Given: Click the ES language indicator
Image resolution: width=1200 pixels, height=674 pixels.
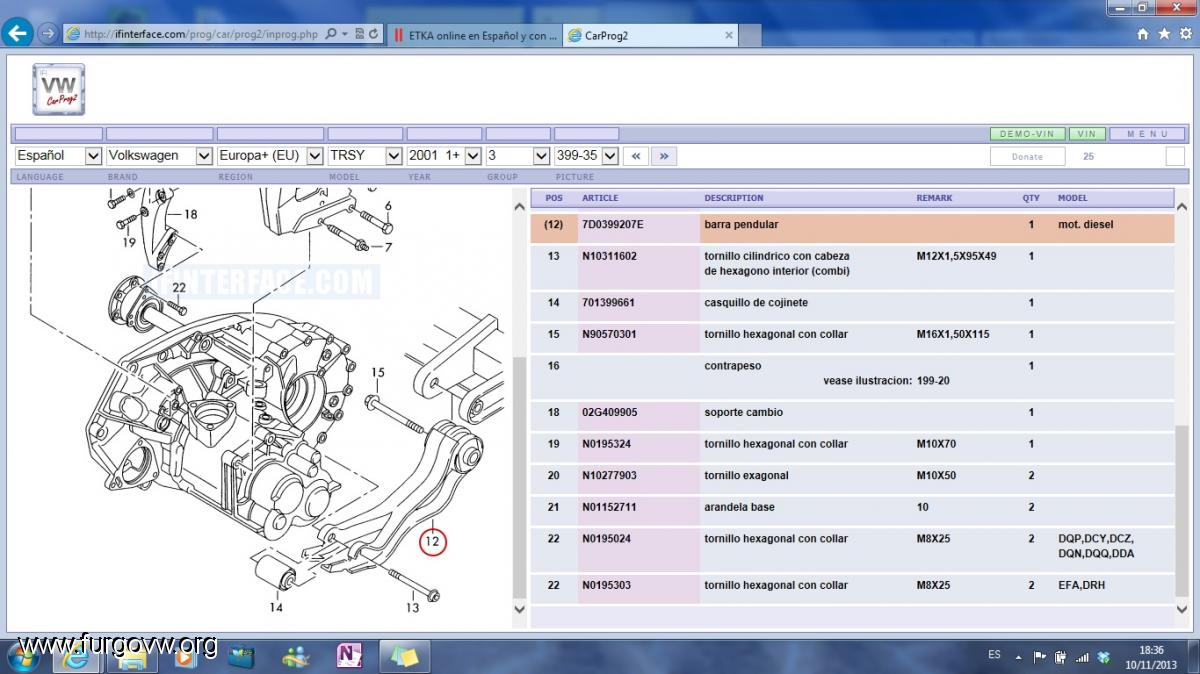Looking at the screenshot, I should tap(994, 654).
